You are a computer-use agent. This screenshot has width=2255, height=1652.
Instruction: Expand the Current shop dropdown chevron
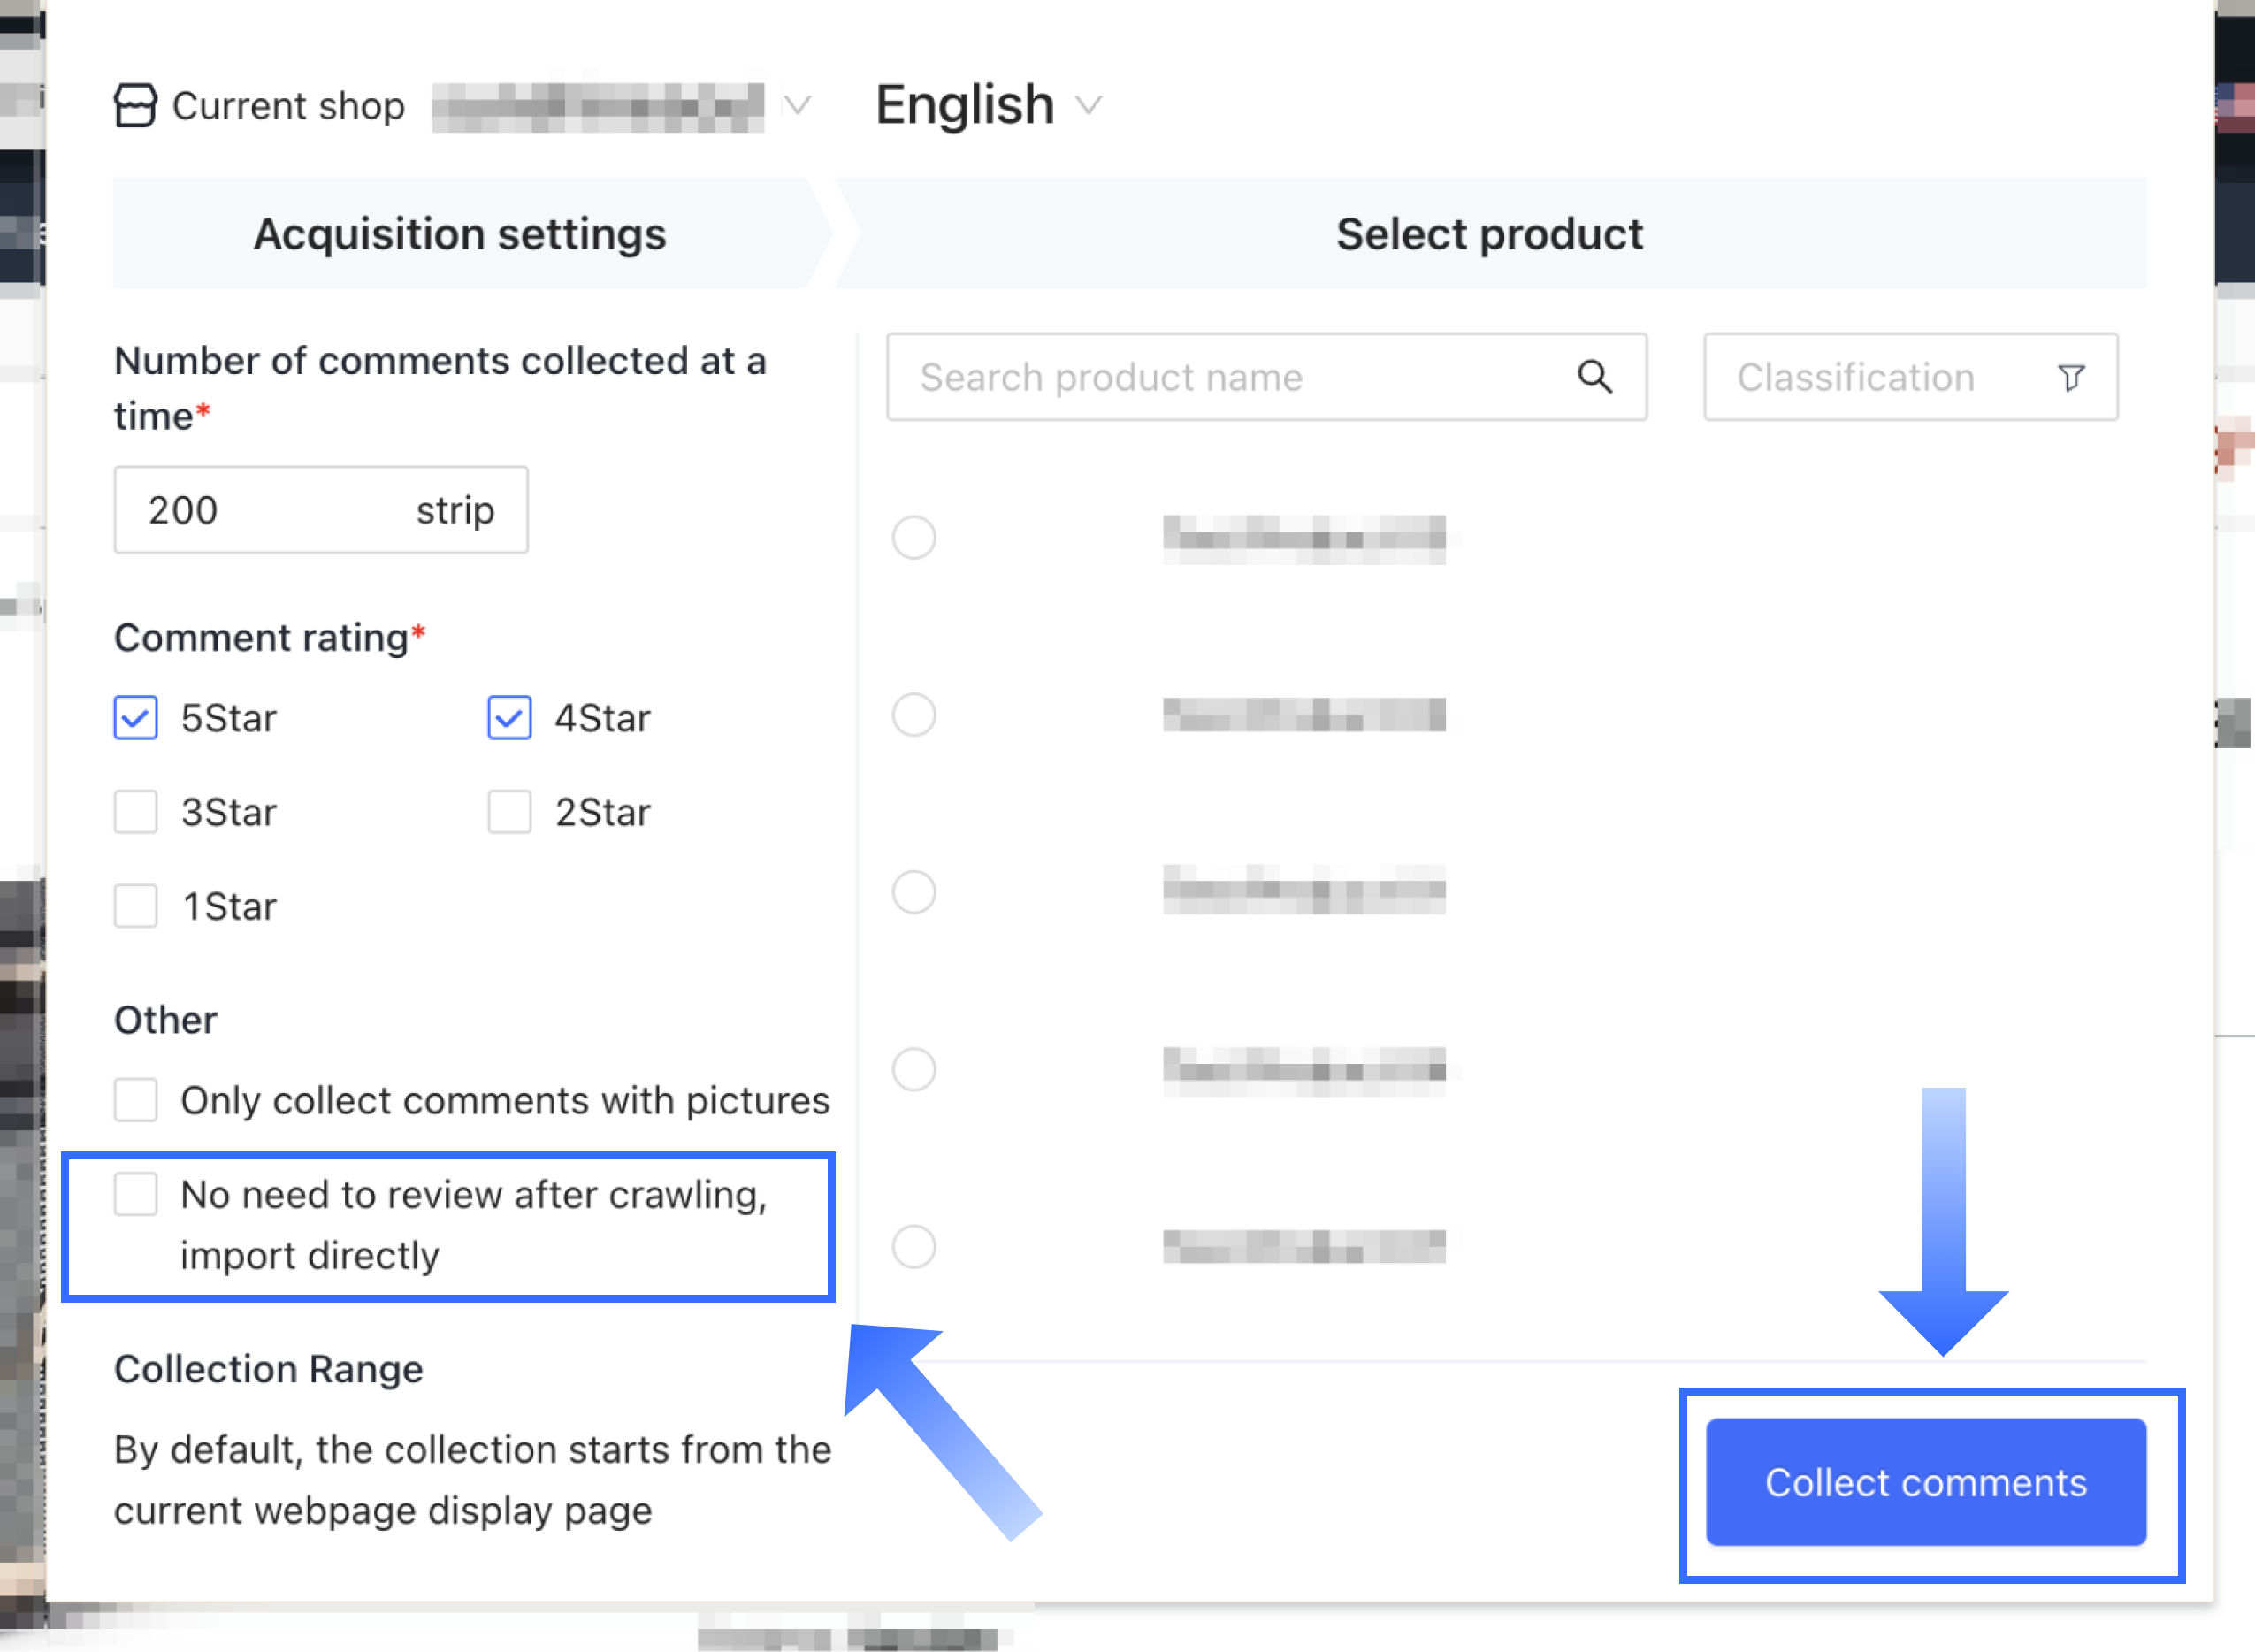797,105
